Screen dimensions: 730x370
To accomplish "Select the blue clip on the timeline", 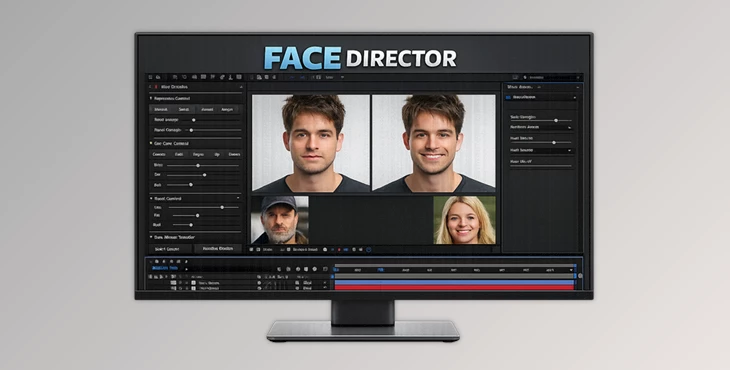I will tap(454, 282).
